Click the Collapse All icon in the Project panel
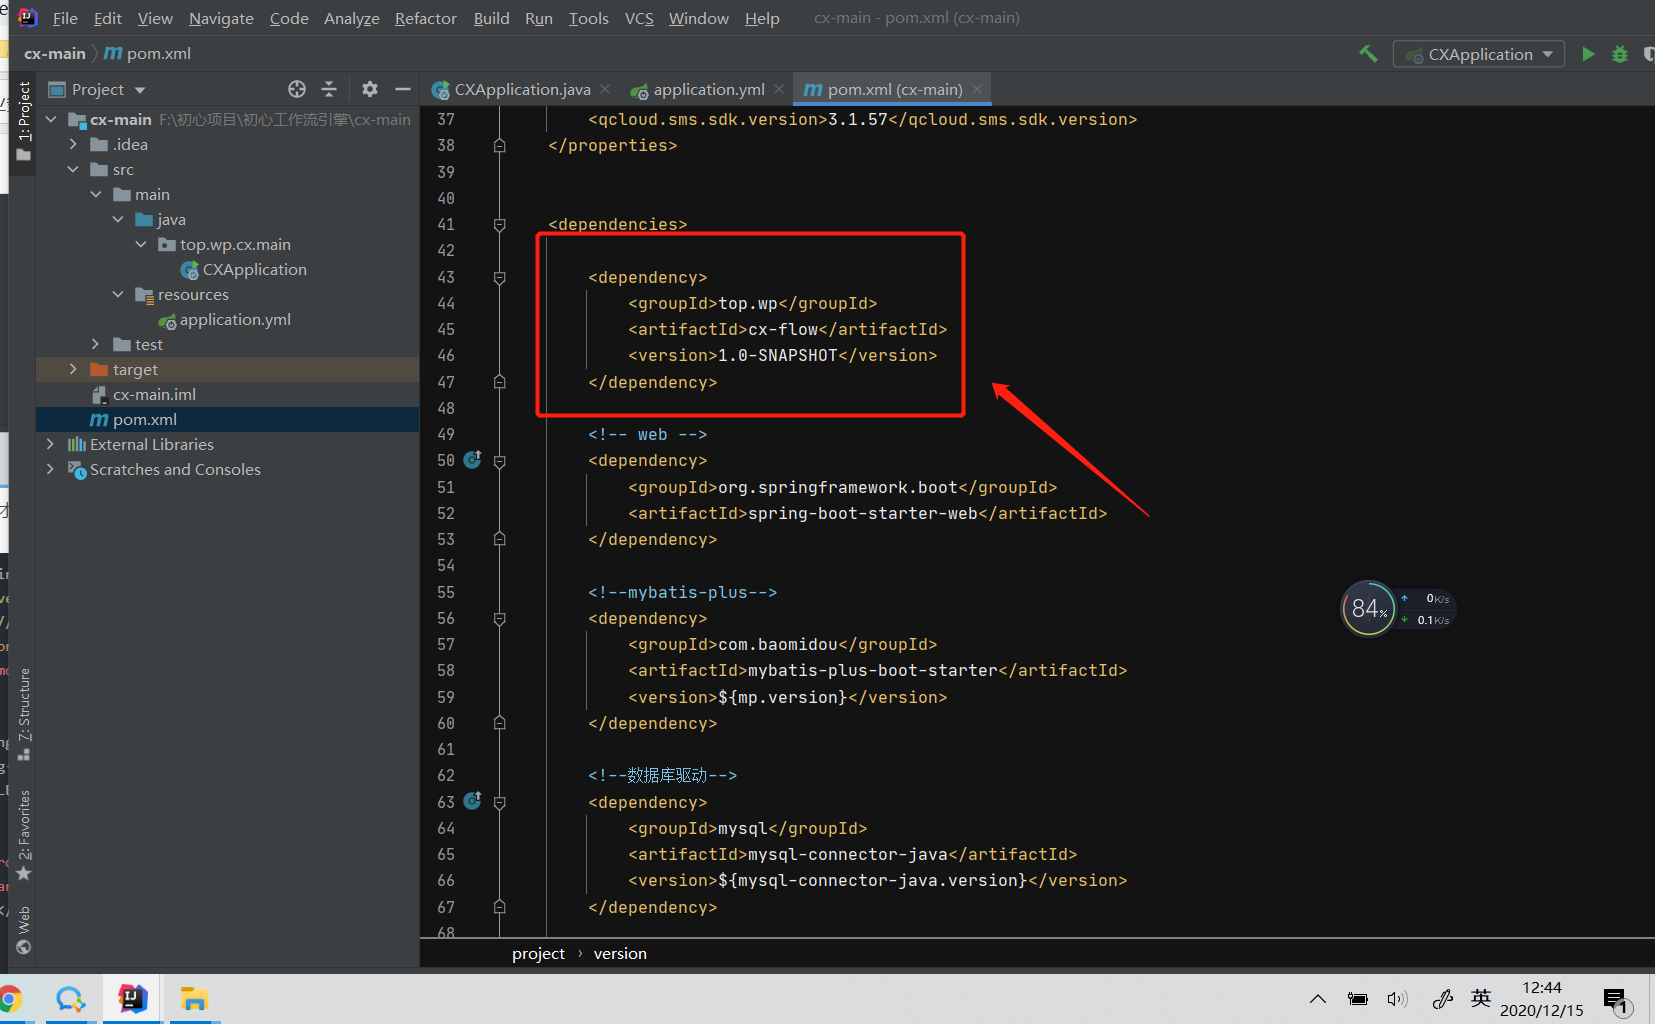The width and height of the screenshot is (1655, 1024). pos(329,89)
